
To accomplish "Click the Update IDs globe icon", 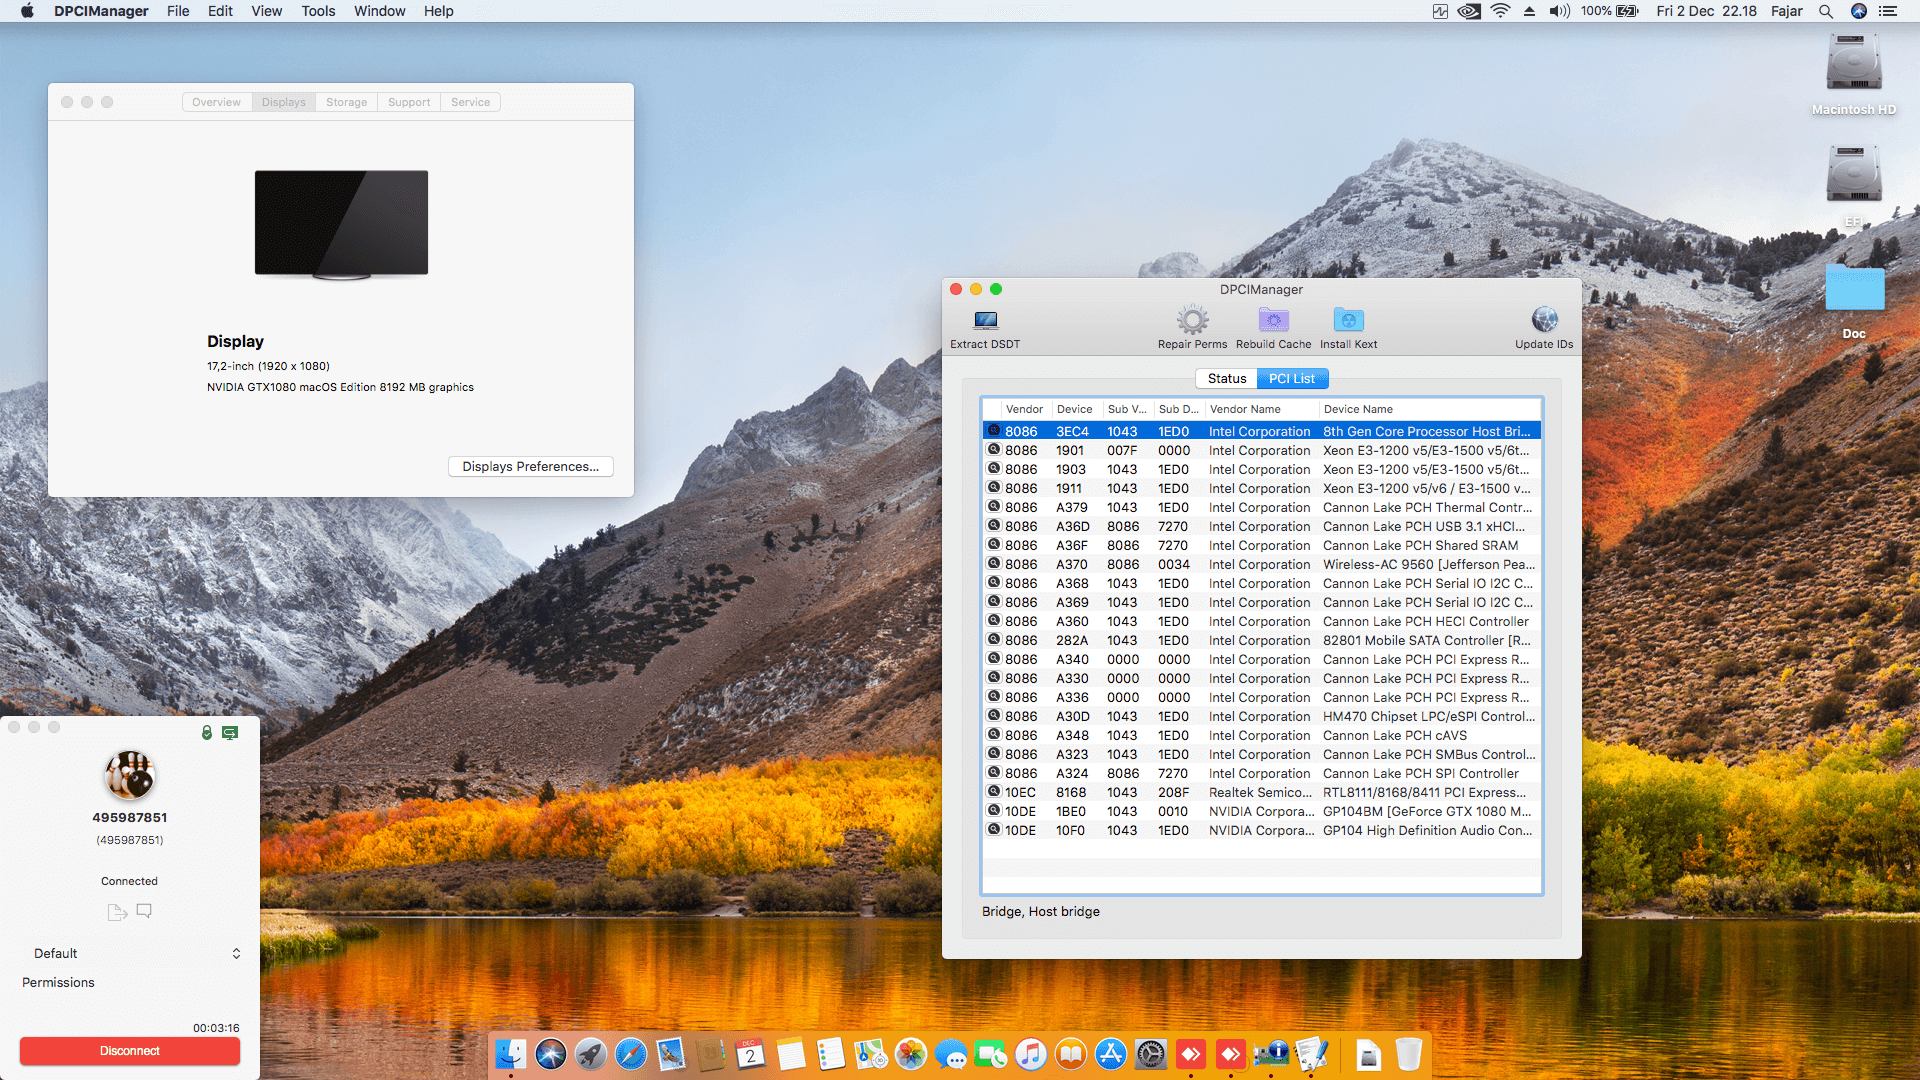I will (1544, 320).
